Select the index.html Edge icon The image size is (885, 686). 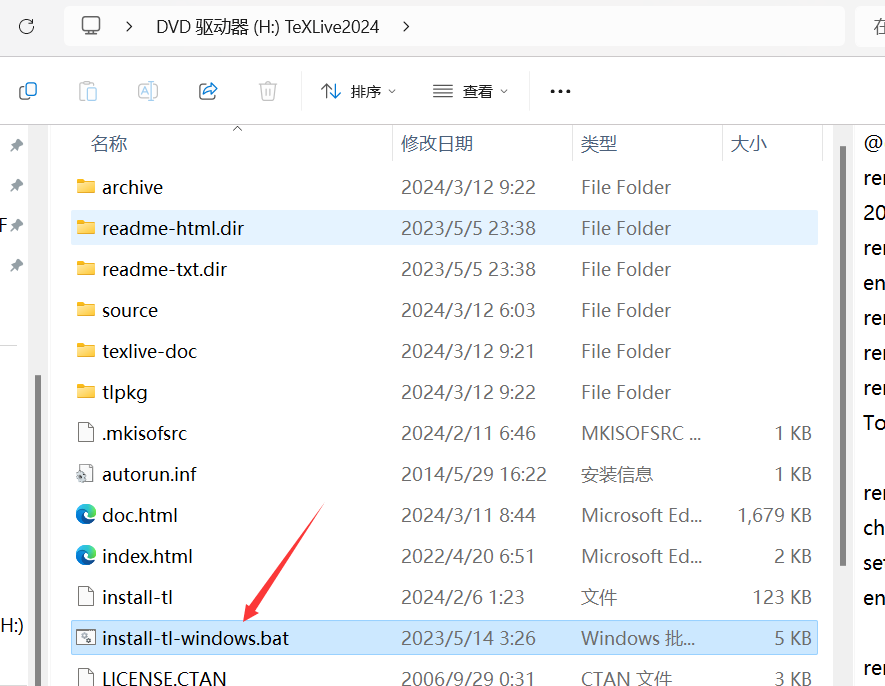pyautogui.click(x=86, y=556)
